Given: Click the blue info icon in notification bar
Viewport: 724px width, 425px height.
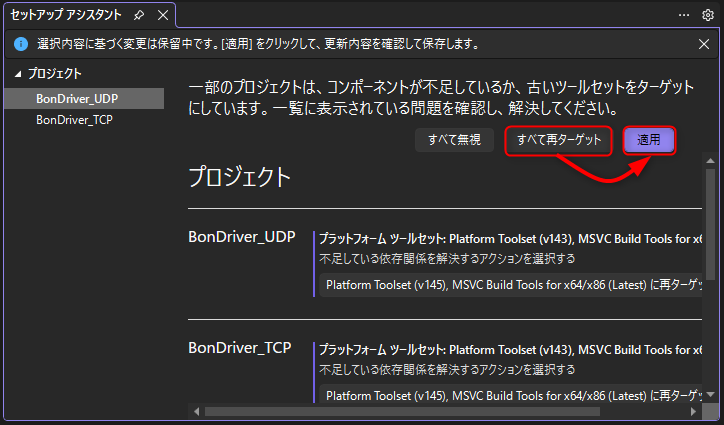Looking at the screenshot, I should [21, 44].
